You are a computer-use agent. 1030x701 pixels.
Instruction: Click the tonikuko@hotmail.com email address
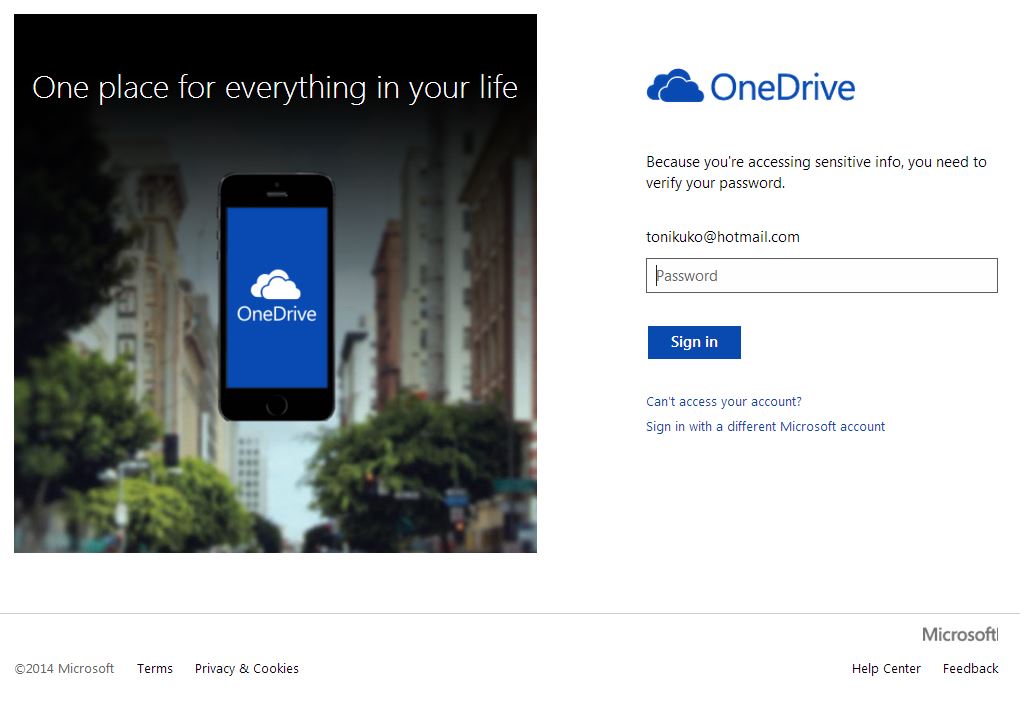click(x=722, y=237)
